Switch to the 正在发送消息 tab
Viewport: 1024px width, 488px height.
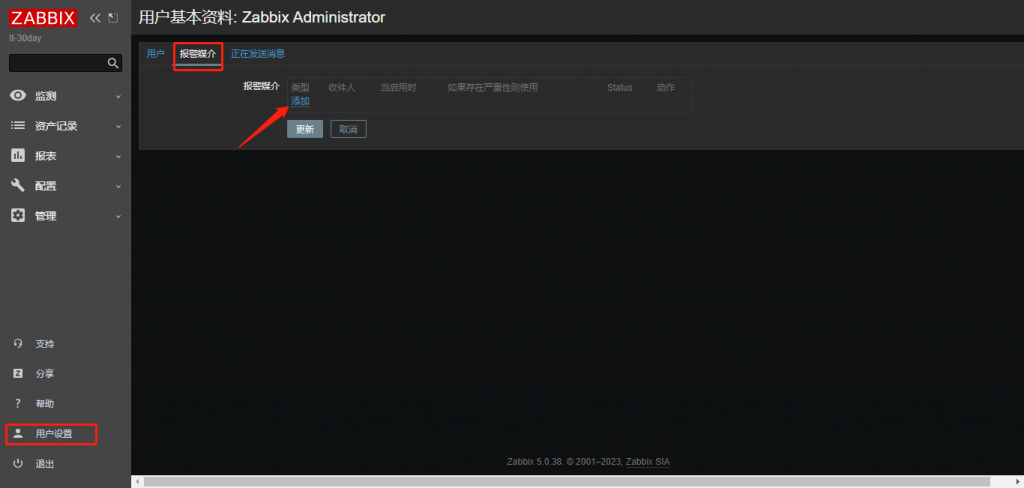click(257, 54)
